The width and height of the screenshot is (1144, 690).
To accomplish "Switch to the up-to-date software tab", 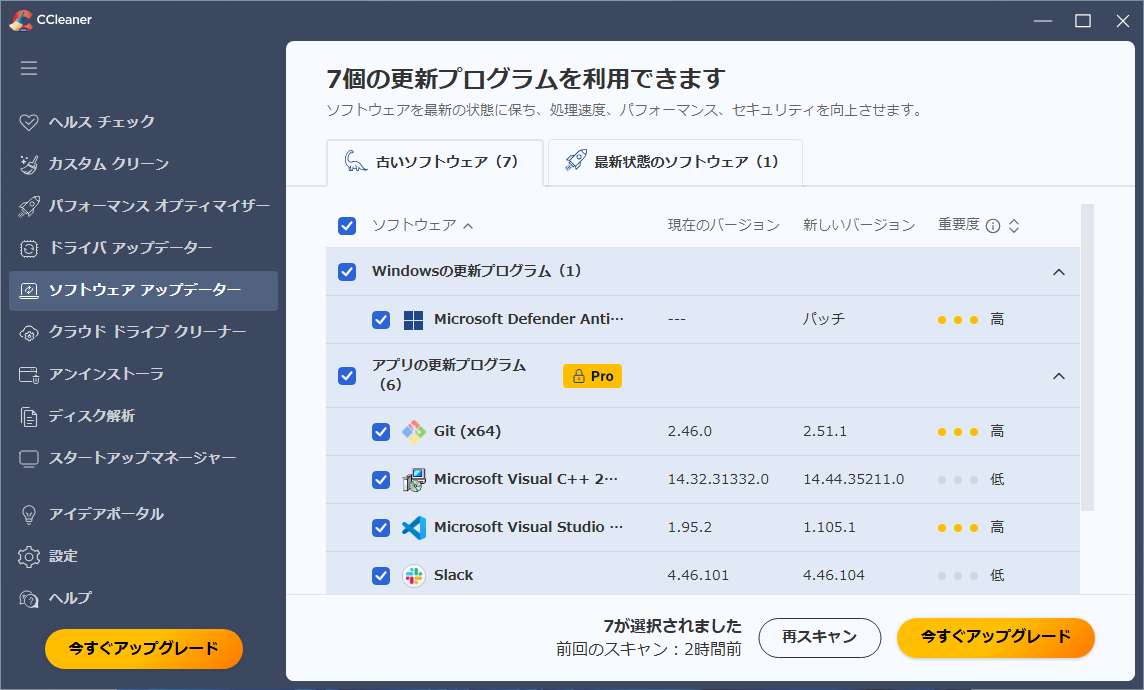I will click(675, 162).
